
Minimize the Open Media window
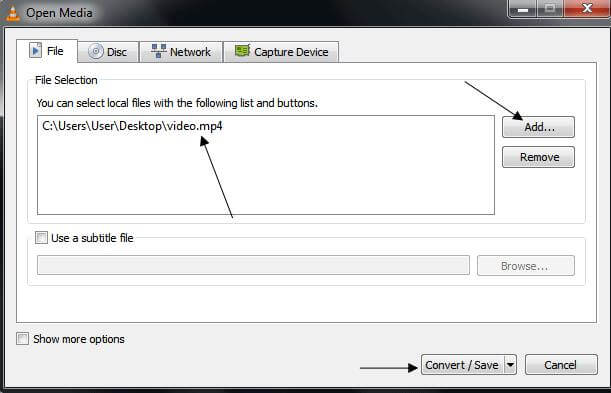point(523,9)
